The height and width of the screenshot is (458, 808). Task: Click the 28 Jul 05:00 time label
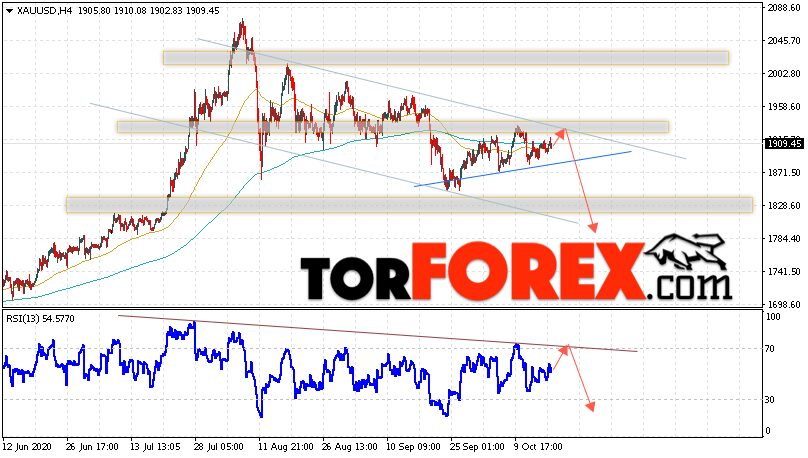tap(220, 446)
